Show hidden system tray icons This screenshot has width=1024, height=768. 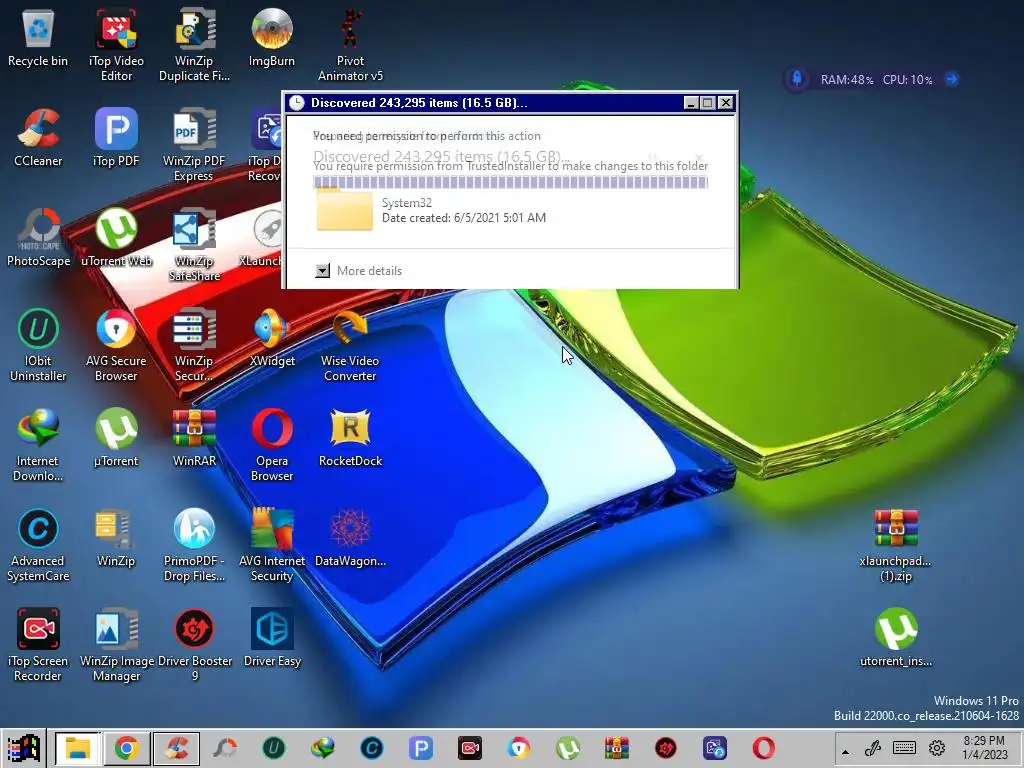[846, 751]
